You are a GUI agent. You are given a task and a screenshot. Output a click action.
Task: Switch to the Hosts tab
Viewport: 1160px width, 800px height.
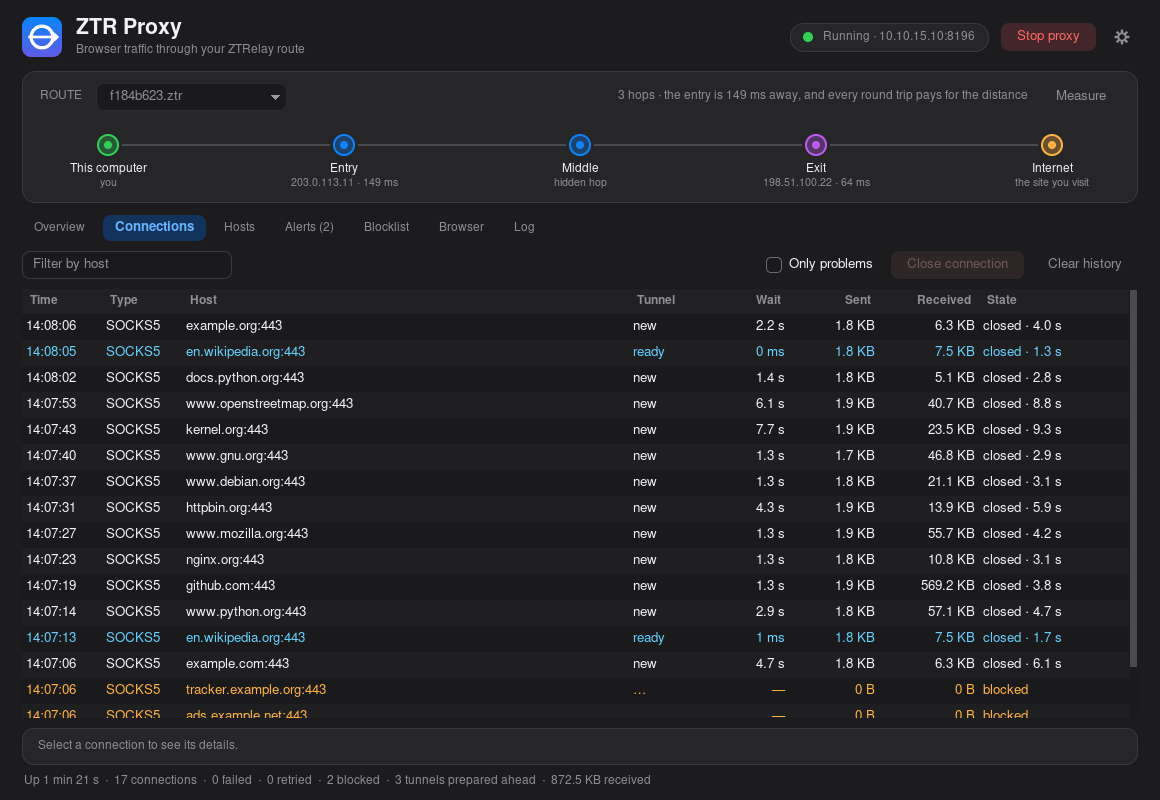coord(240,227)
